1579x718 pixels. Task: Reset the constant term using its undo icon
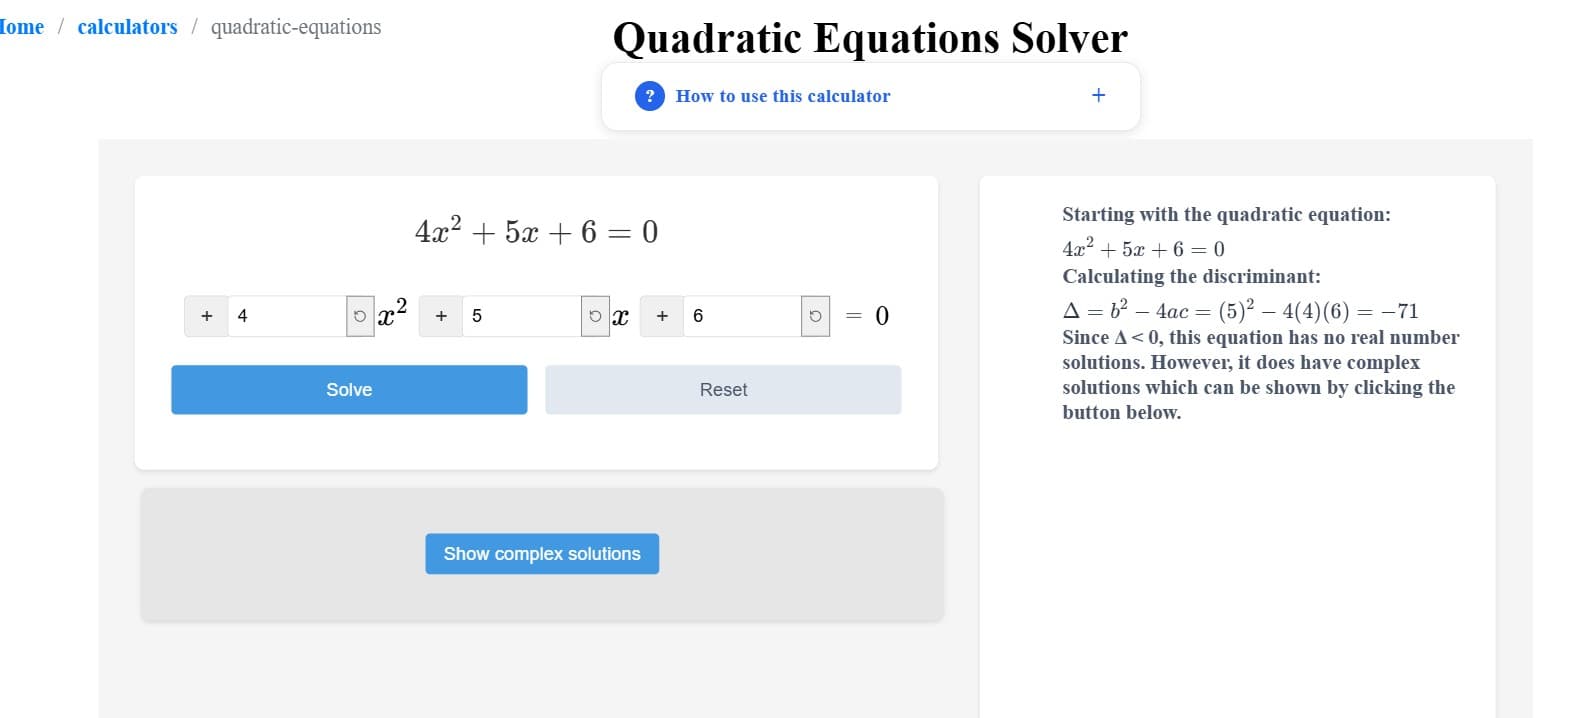pyautogui.click(x=815, y=315)
